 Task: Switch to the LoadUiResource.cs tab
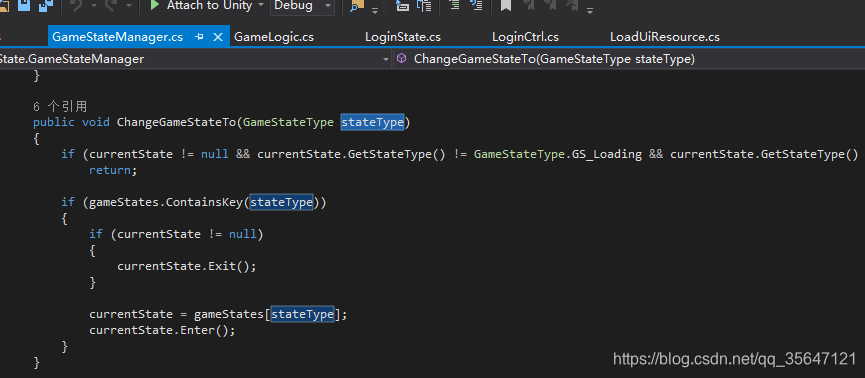point(665,37)
